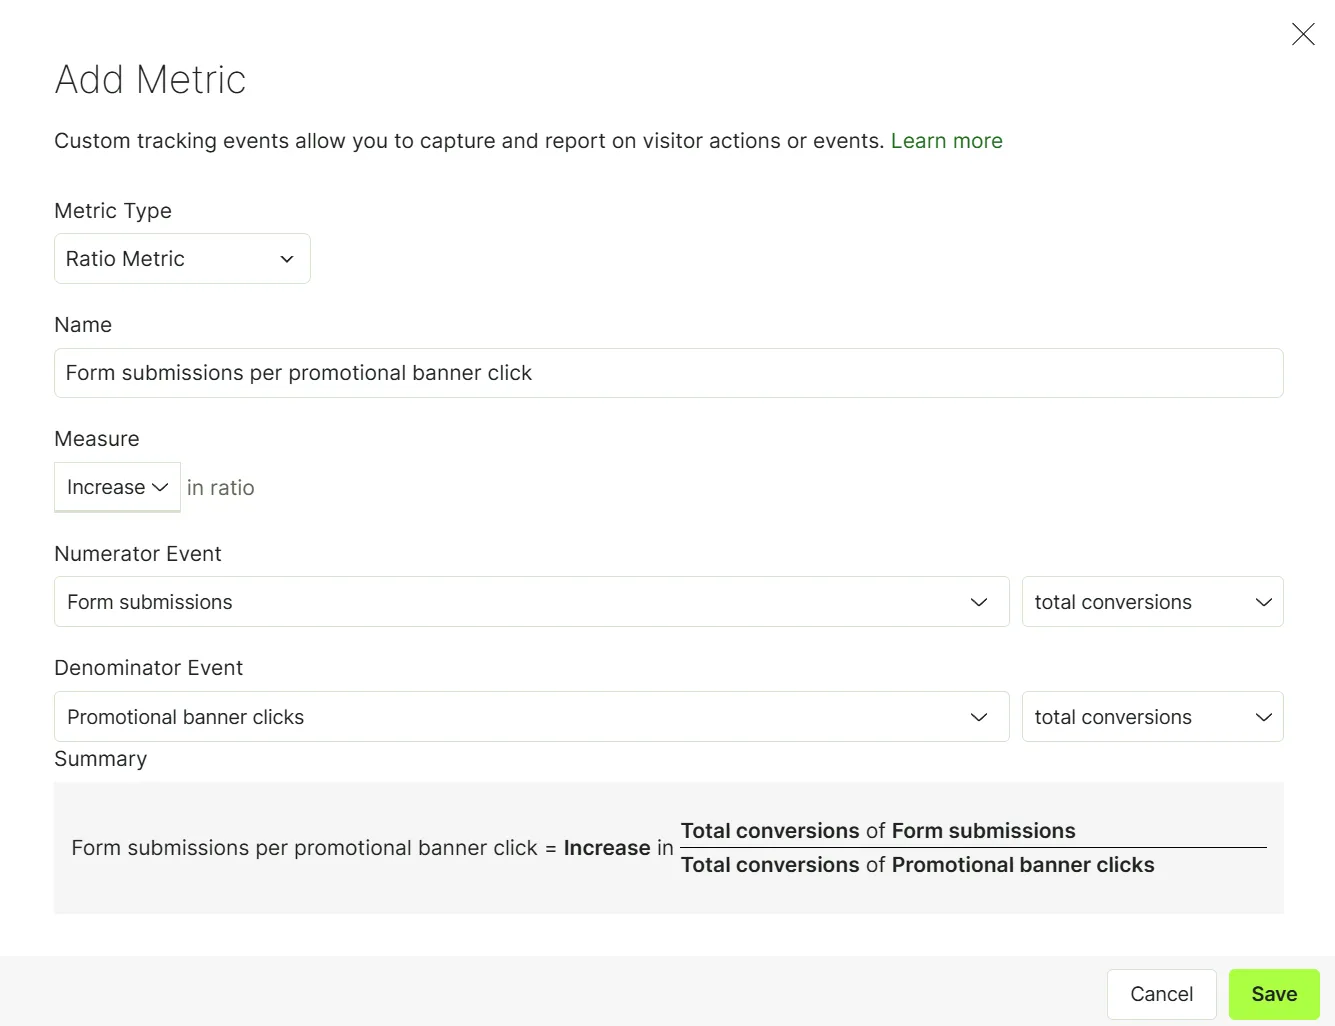The width and height of the screenshot is (1335, 1026).
Task: Click the 'Measure' label
Action: pos(97,439)
